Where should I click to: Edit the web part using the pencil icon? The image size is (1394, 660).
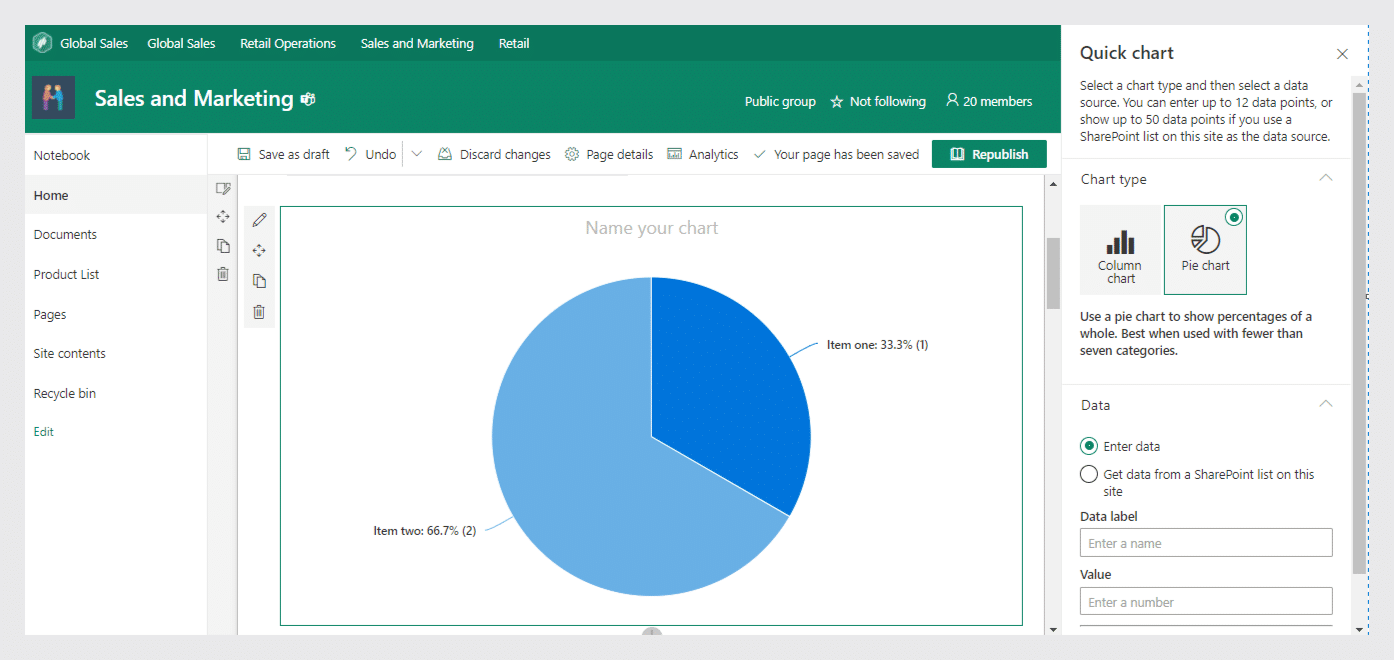(x=259, y=219)
